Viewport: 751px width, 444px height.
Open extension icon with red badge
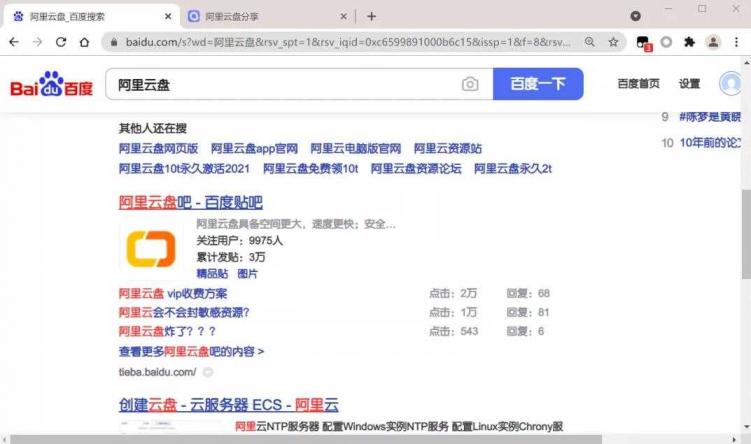click(x=644, y=43)
